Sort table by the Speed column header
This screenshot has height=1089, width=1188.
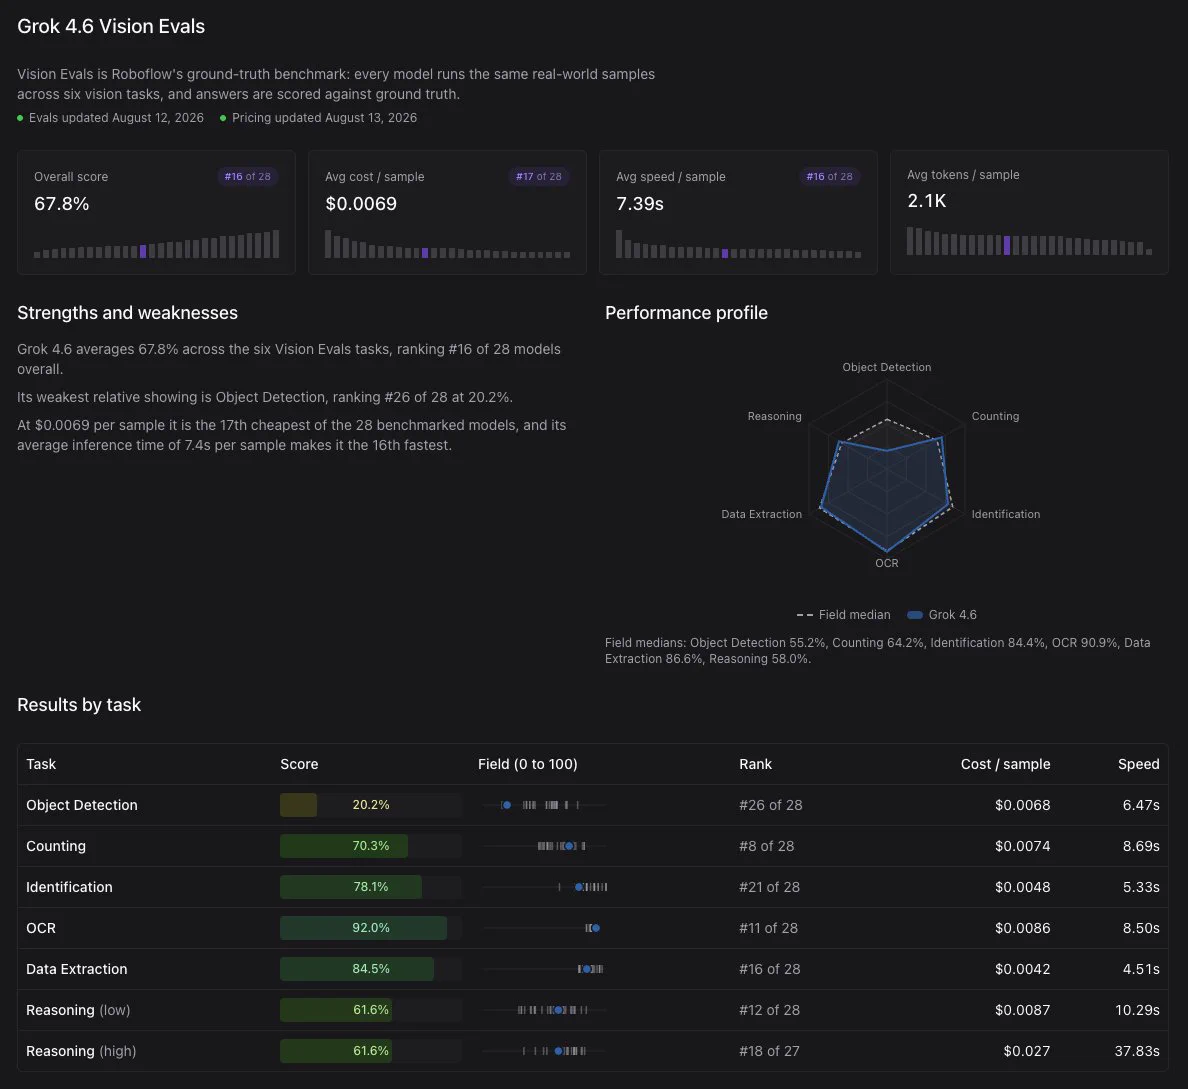(x=1138, y=764)
